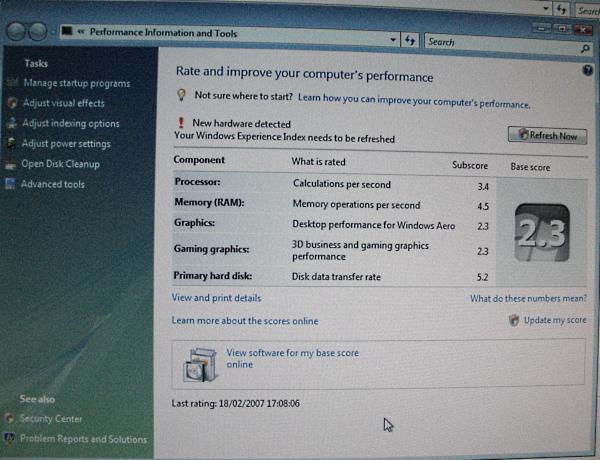Click the shield icon beside Update my score
This screenshot has width=600, height=460.
514,320
